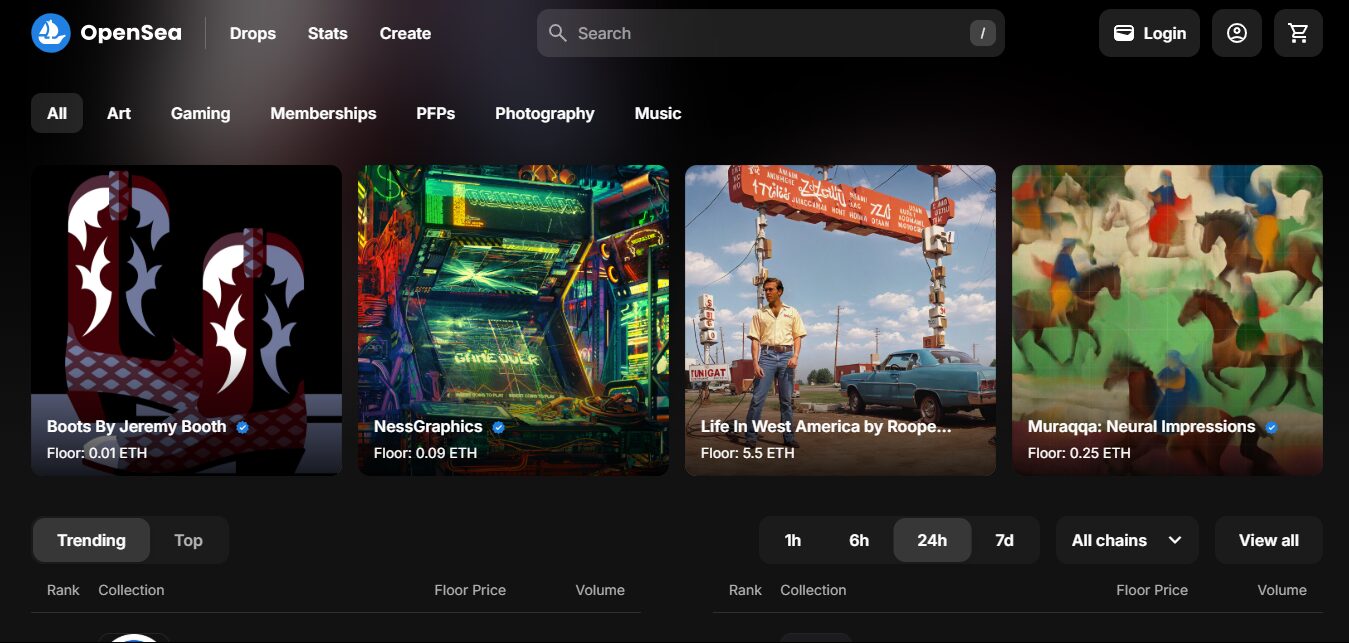Focus the Search input field
The image size is (1349, 643).
pos(771,33)
